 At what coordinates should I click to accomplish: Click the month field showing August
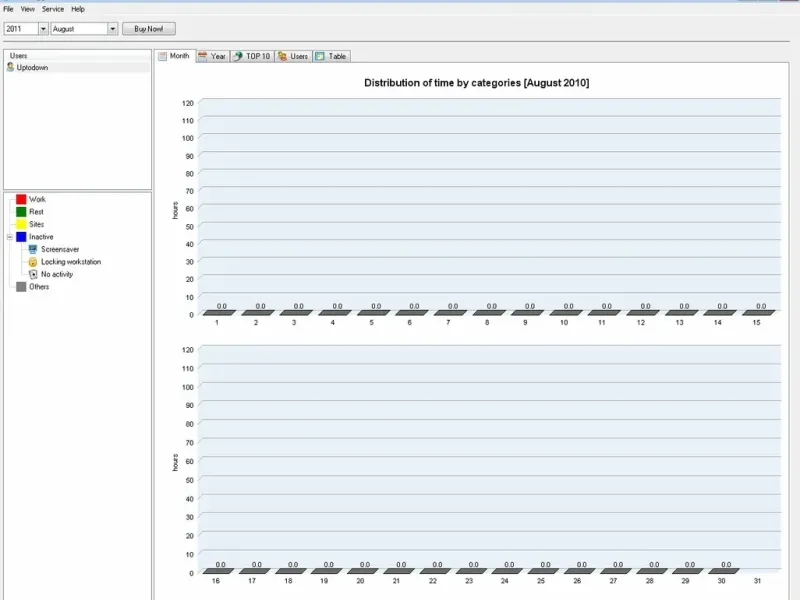pos(79,29)
